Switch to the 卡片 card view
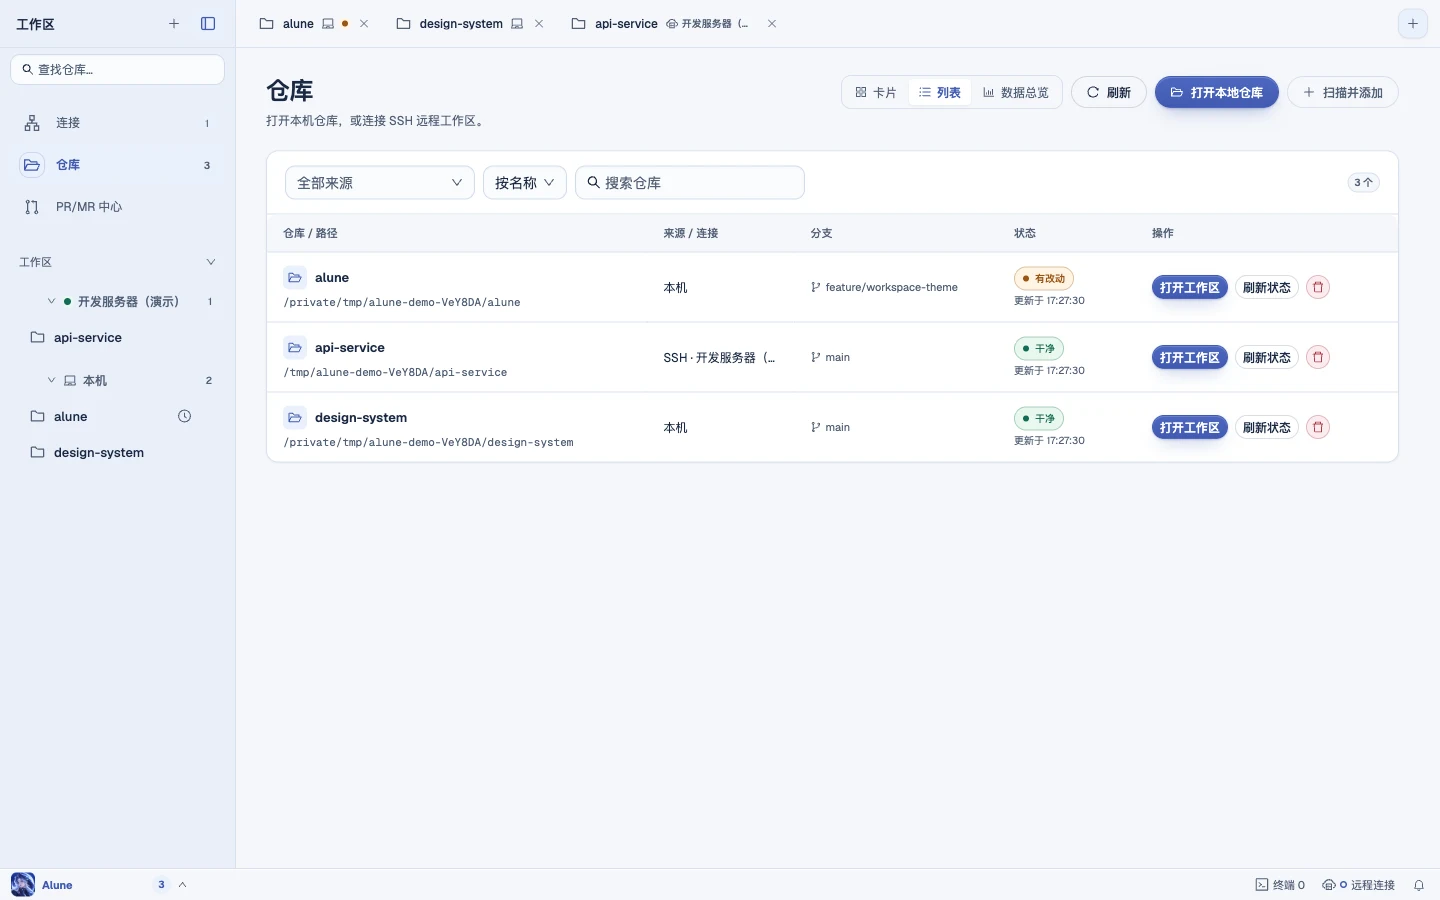1440x900 pixels. 876,93
